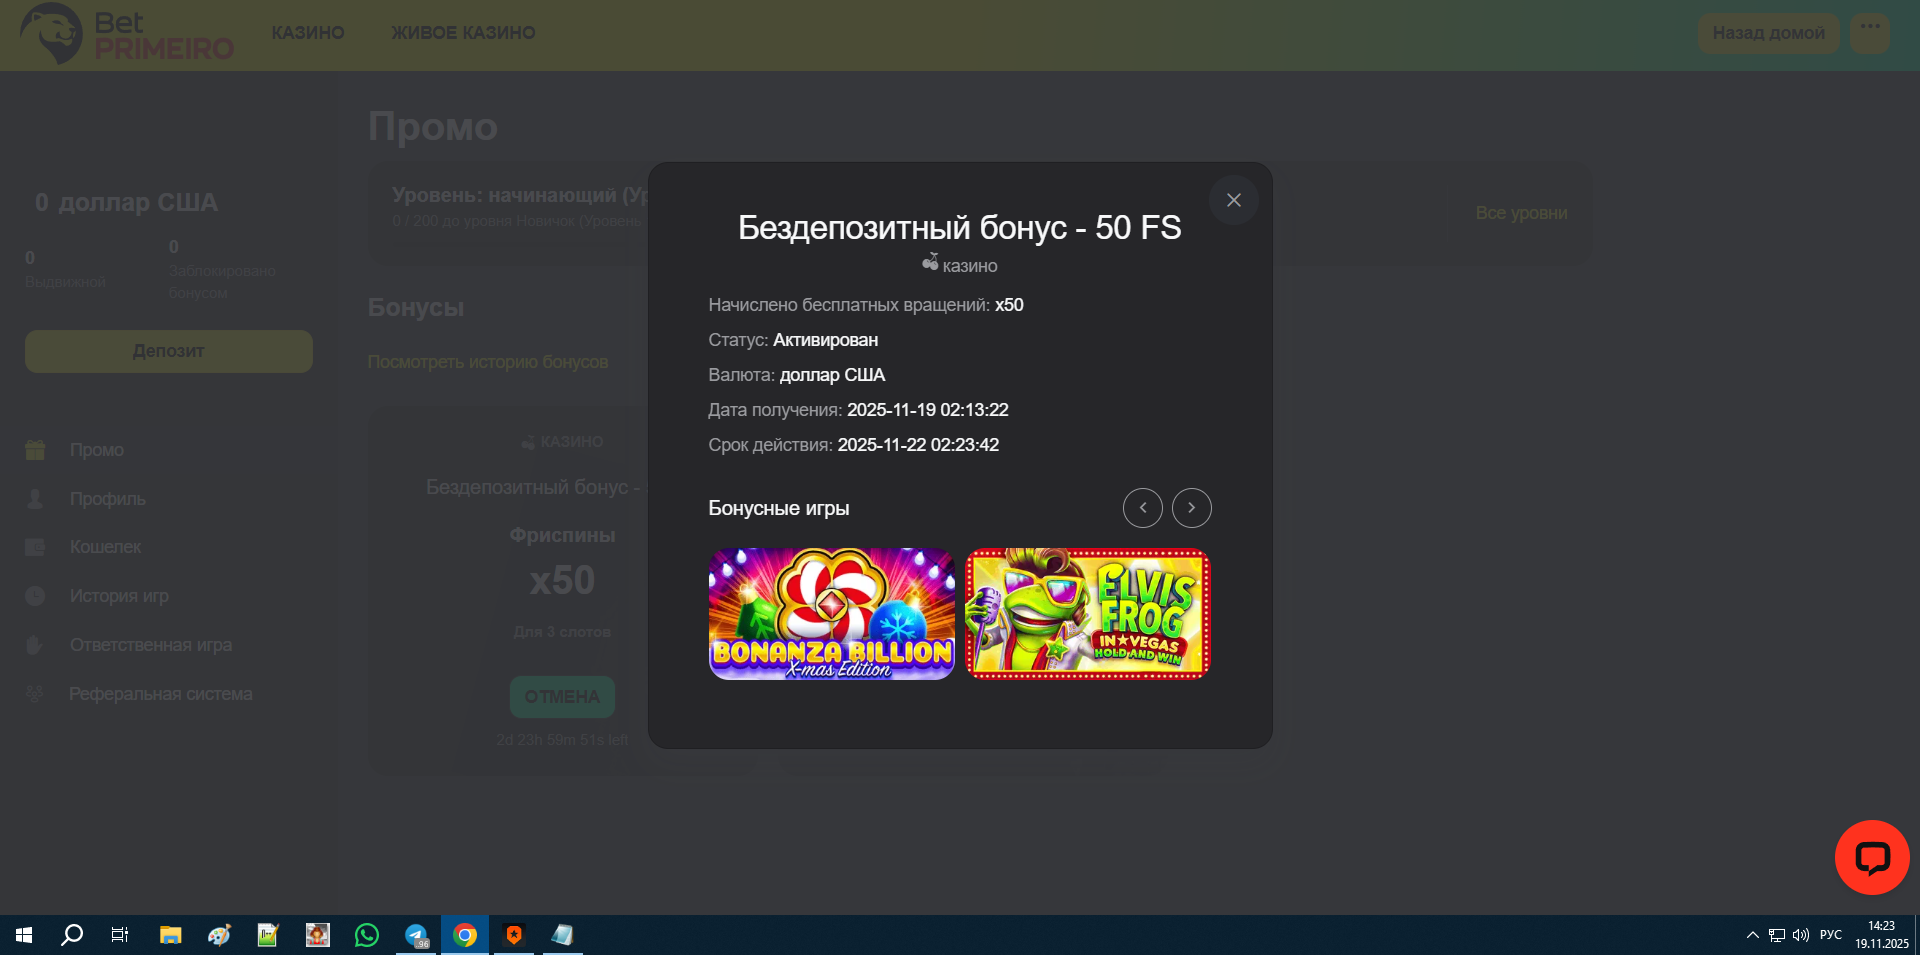Open the ЖИВОЕ КАЗИНО menu item
The height and width of the screenshot is (955, 1920).
coord(463,33)
